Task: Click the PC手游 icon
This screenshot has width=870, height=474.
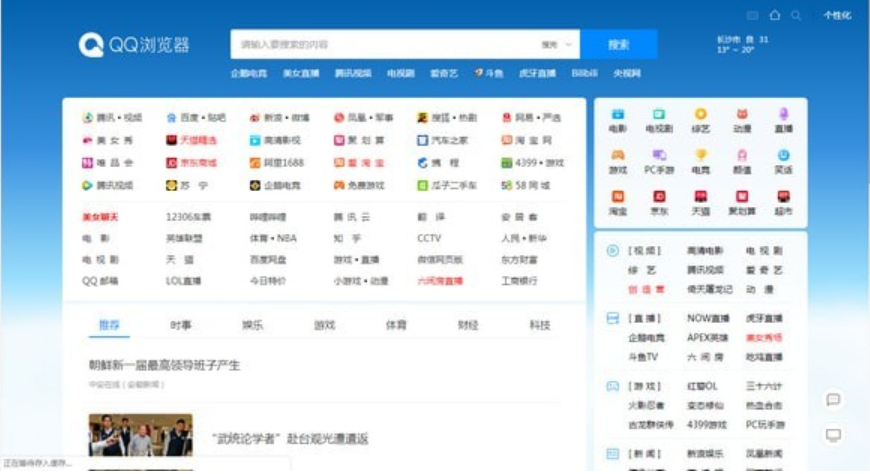Action: pos(659,155)
